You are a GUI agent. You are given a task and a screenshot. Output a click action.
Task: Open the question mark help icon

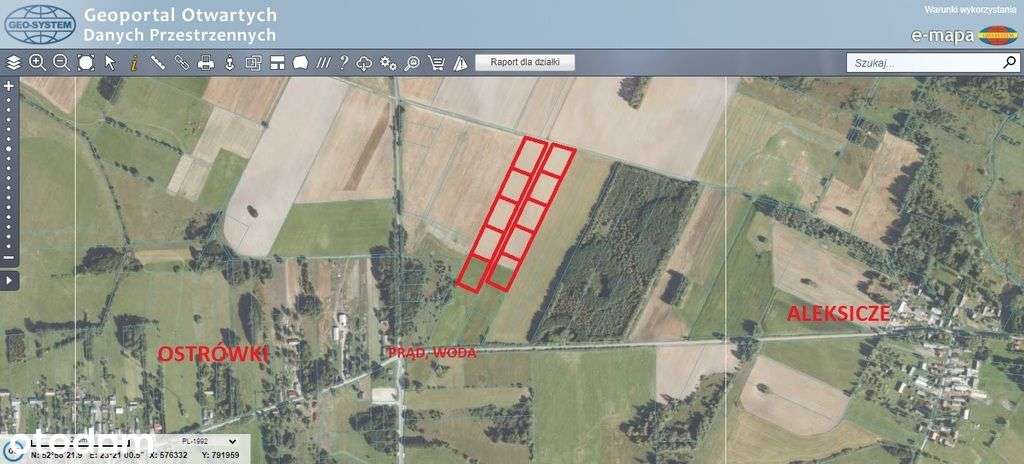344,63
